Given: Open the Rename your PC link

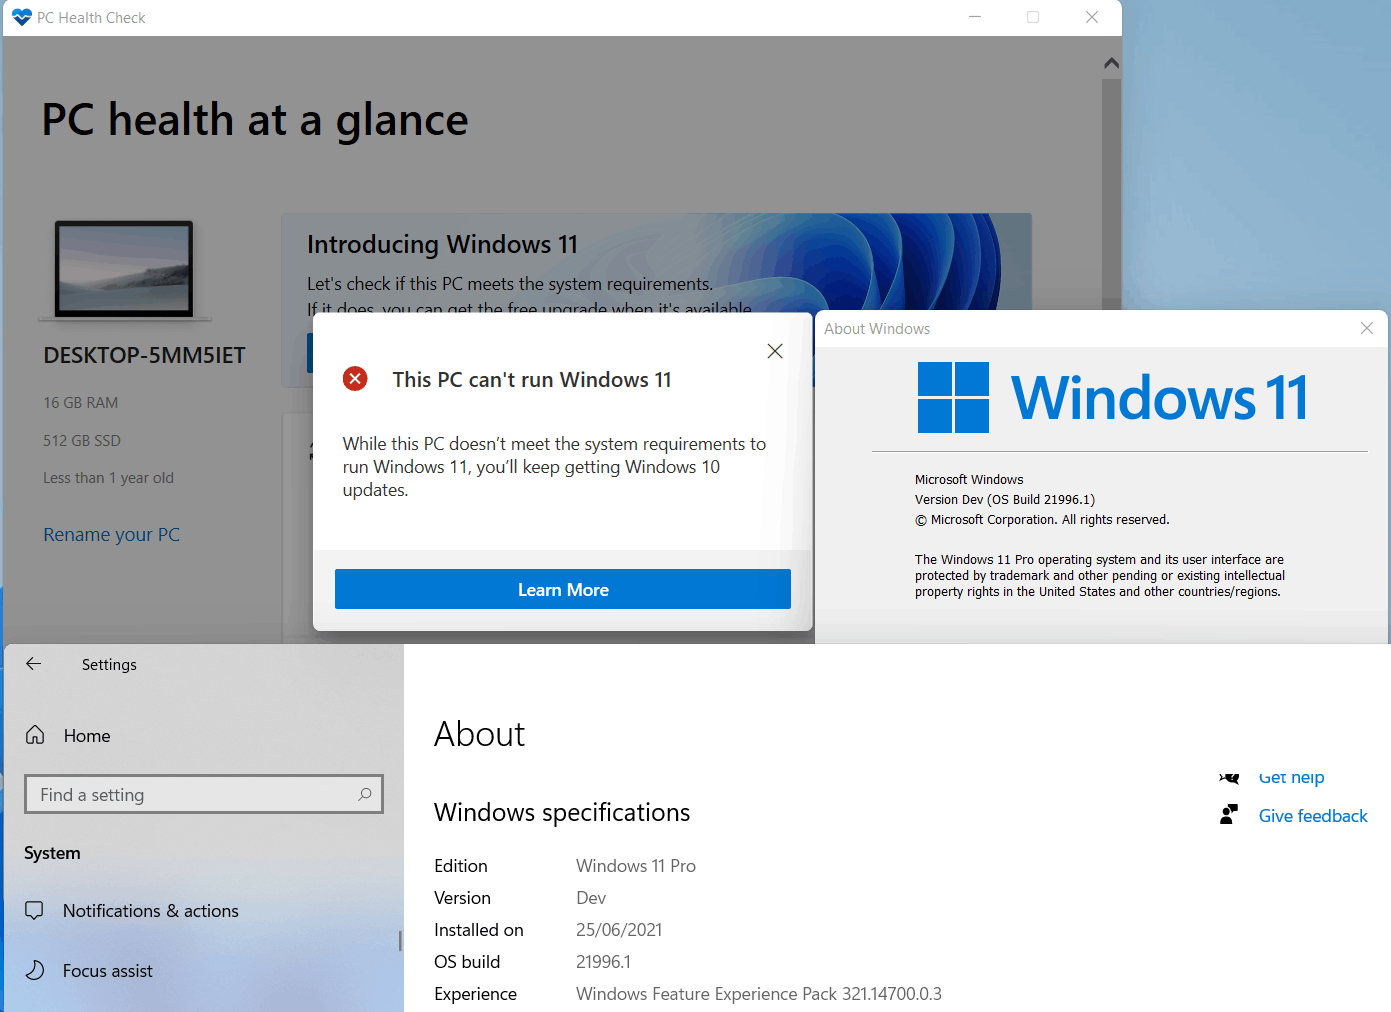Looking at the screenshot, I should click(112, 535).
